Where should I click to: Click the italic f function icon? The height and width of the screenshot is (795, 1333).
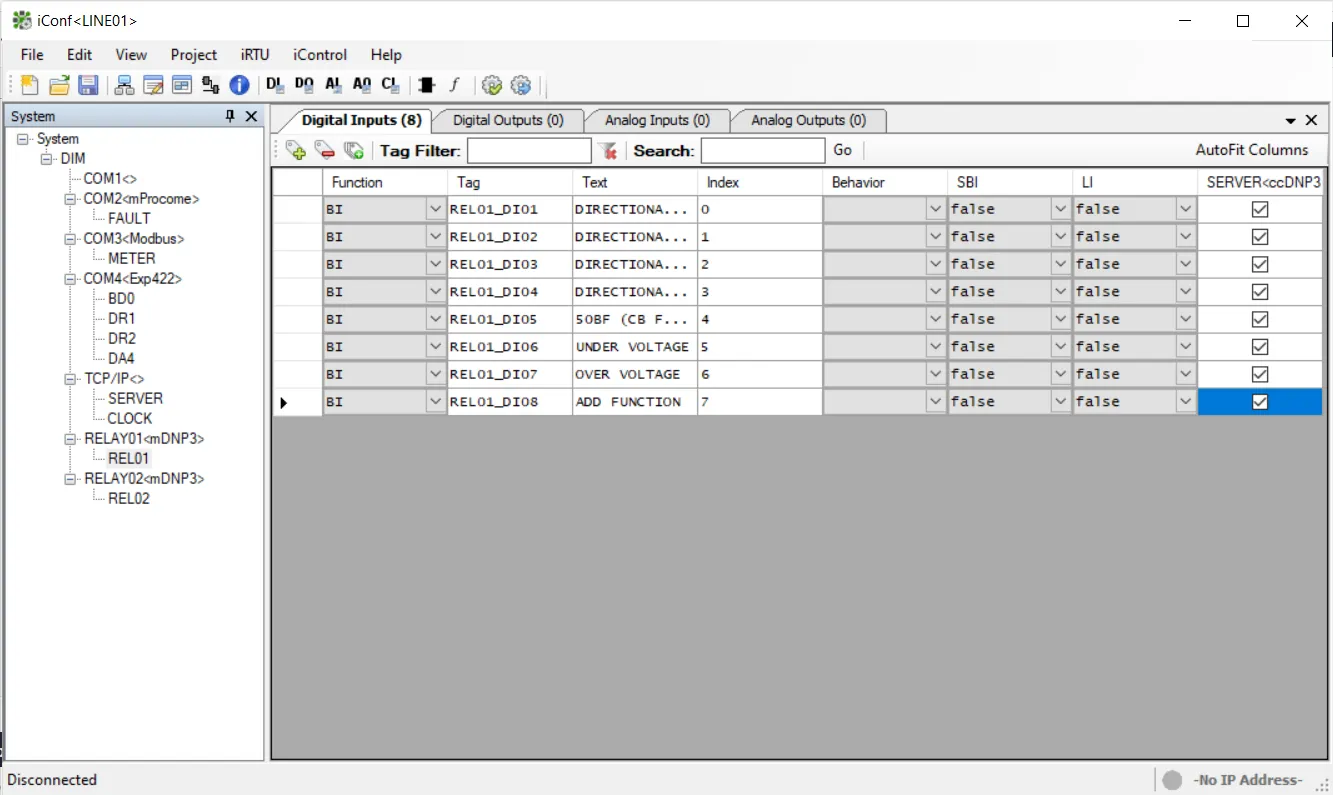point(454,85)
